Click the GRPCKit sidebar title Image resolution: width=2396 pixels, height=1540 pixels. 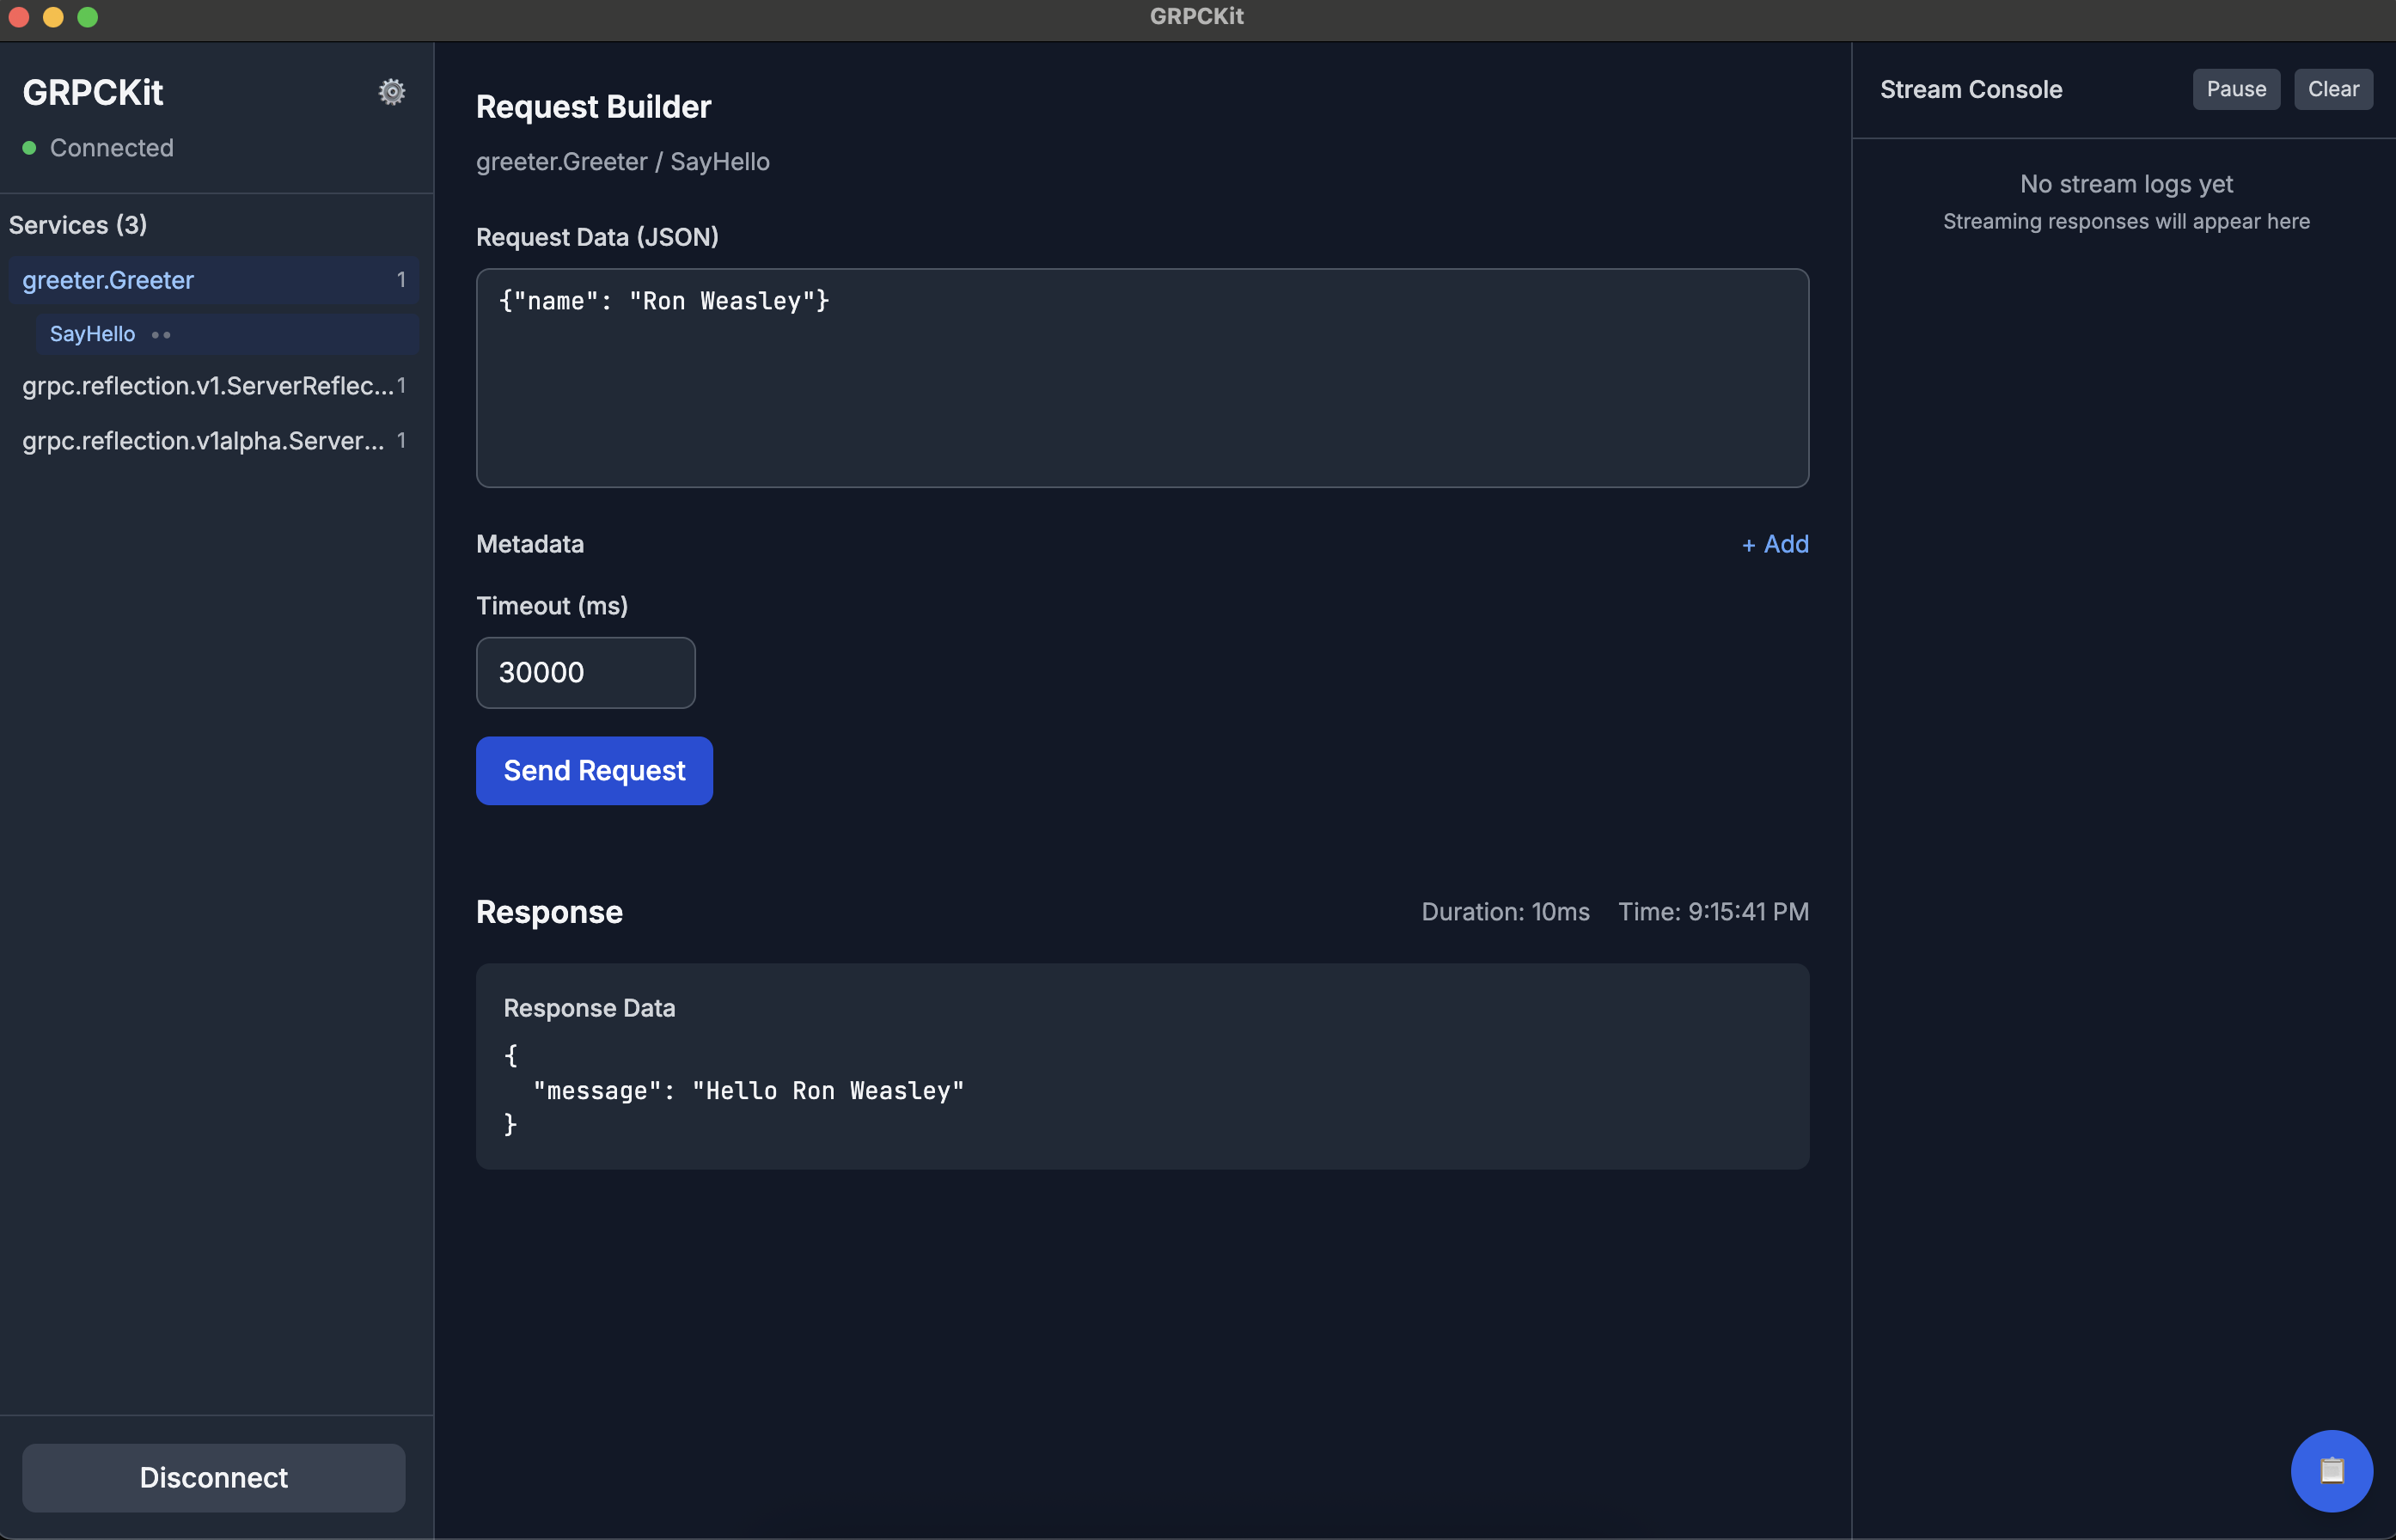(93, 93)
